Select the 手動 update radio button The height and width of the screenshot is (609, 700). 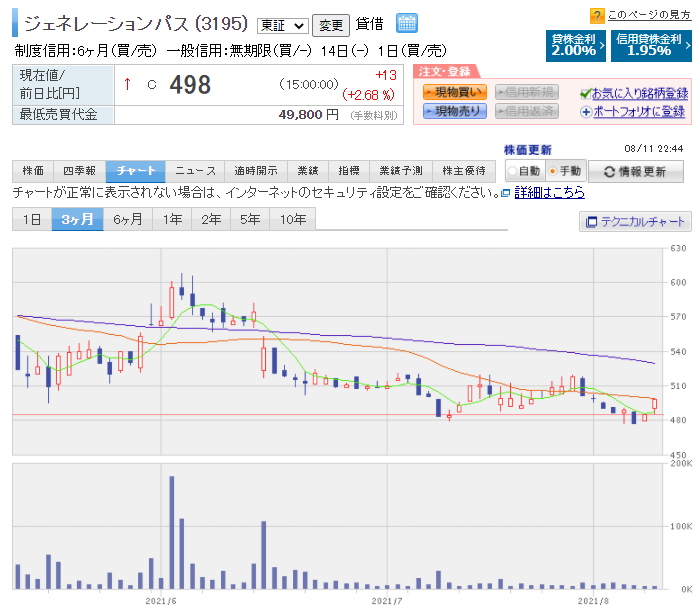pos(553,171)
